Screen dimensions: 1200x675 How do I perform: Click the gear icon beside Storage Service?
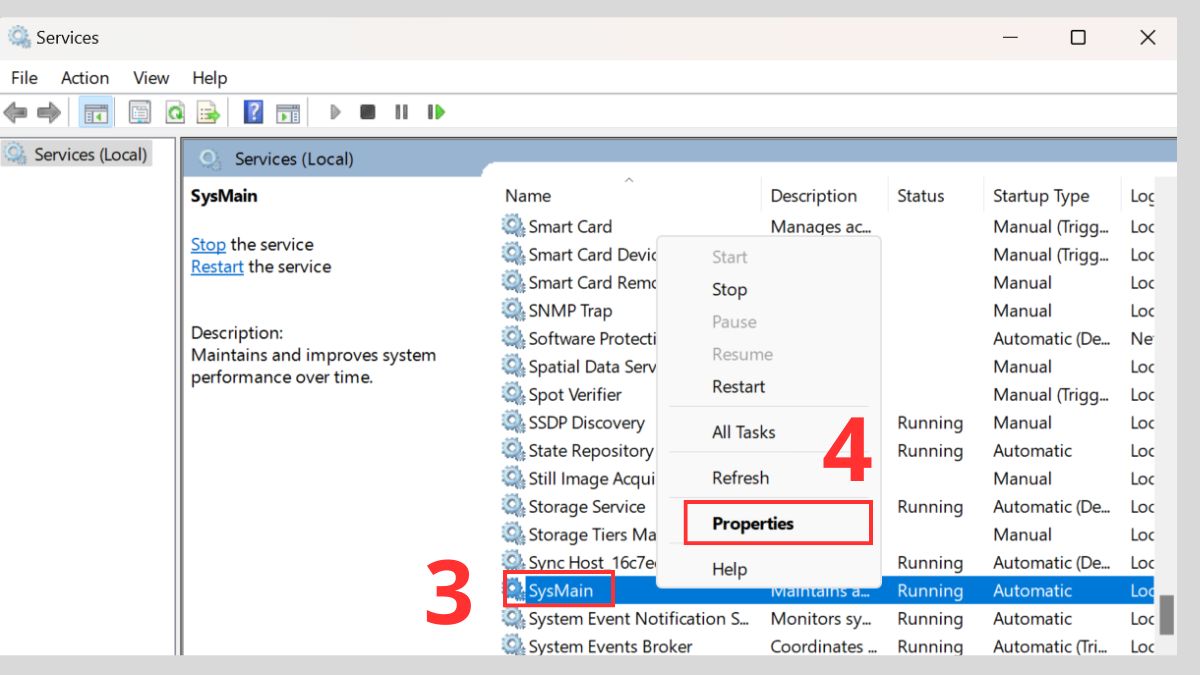pos(514,506)
